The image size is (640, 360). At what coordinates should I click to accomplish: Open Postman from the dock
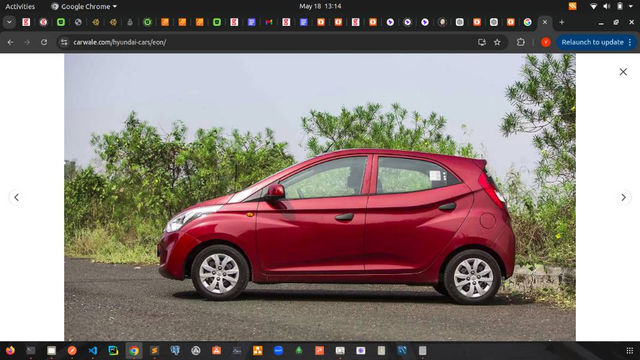click(72, 351)
